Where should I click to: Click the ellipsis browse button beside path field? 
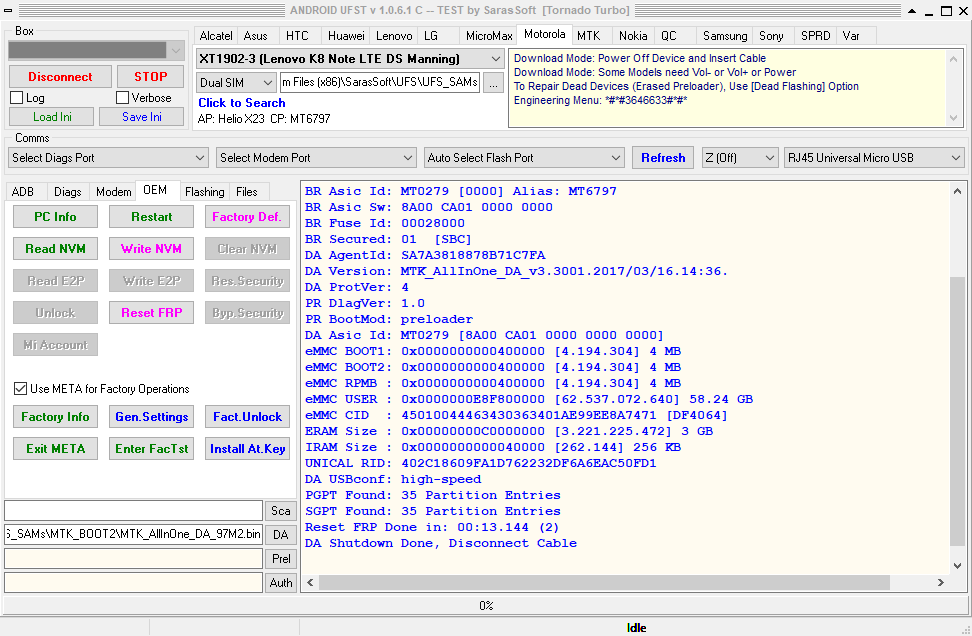493,83
